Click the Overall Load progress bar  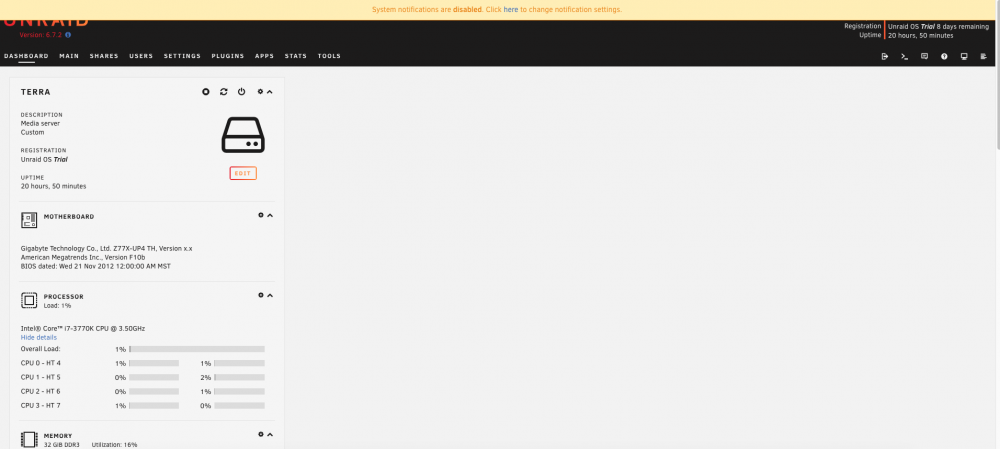pos(197,349)
